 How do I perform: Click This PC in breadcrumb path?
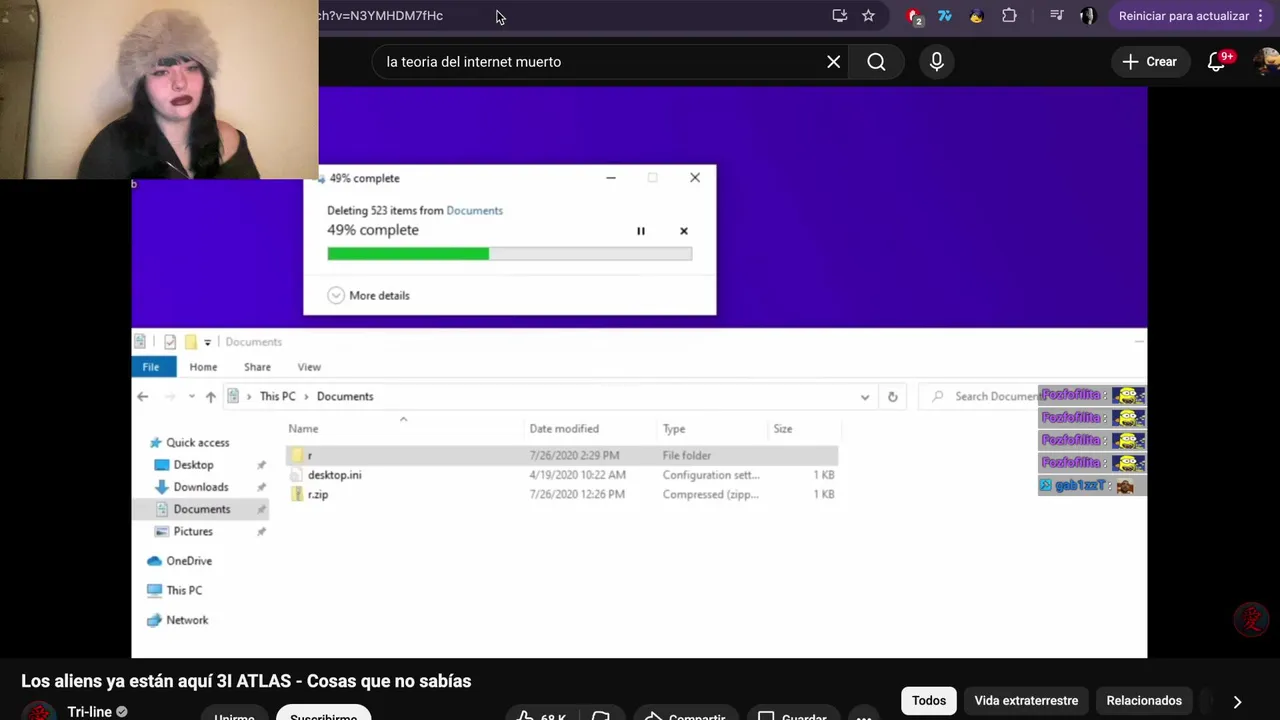click(277, 397)
